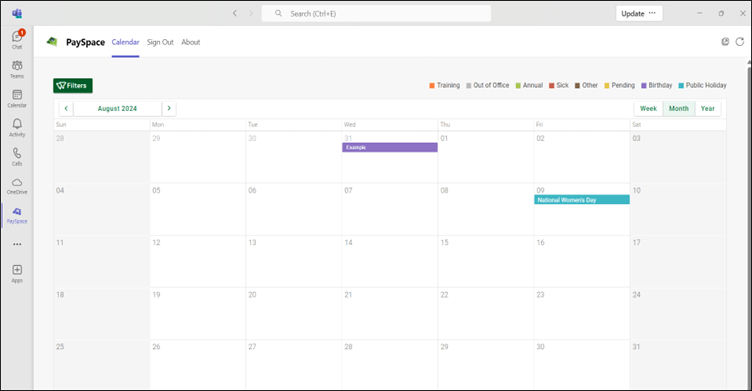
Task: Open the National Women's Day event
Action: click(582, 200)
